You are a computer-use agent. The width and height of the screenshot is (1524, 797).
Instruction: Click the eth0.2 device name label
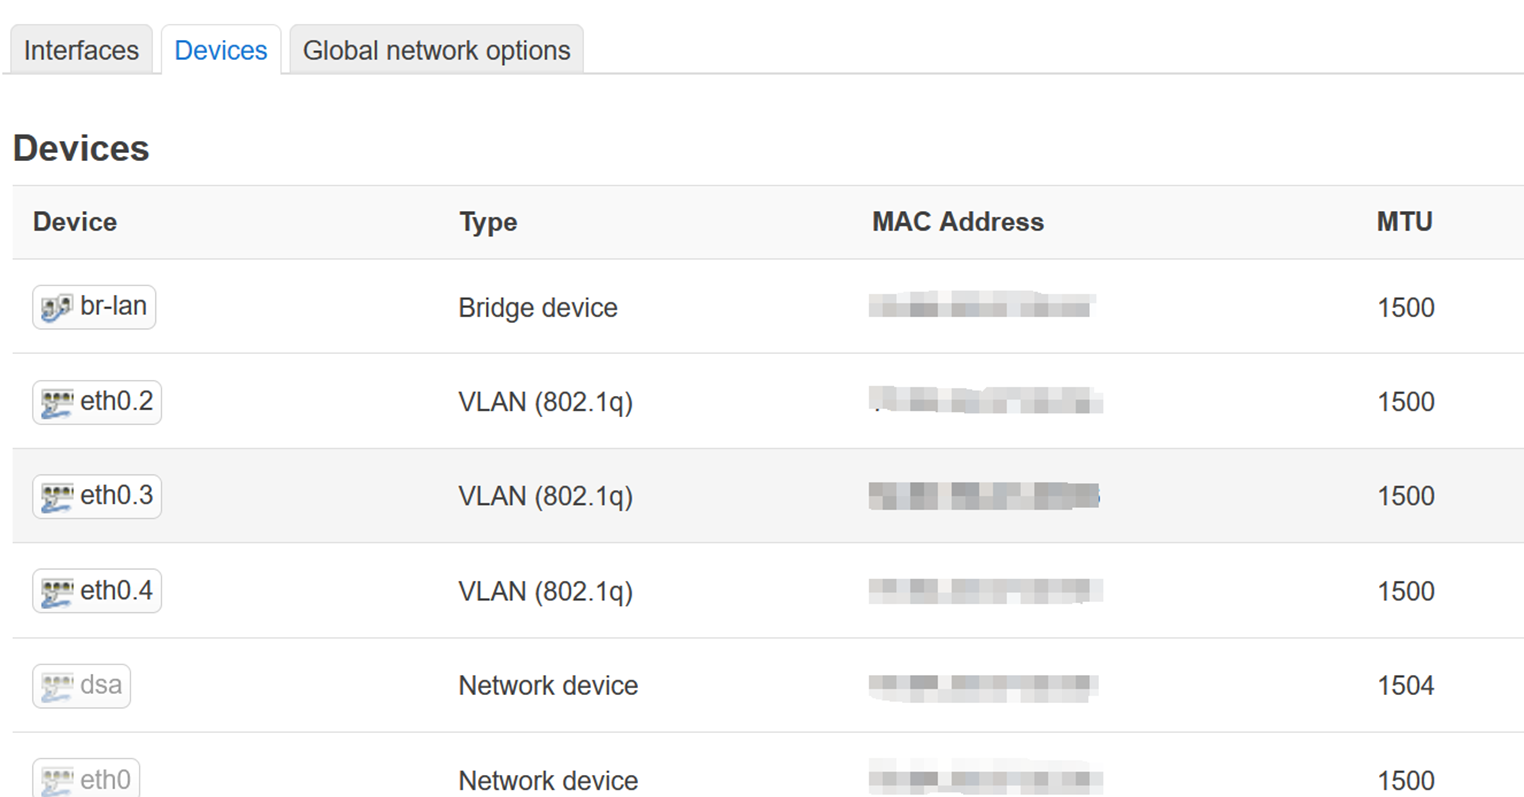point(117,401)
